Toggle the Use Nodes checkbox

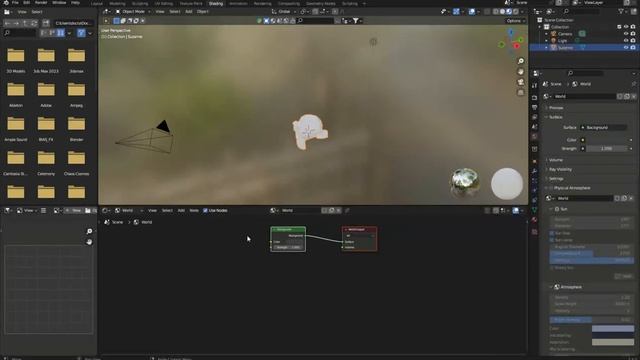(x=205, y=211)
